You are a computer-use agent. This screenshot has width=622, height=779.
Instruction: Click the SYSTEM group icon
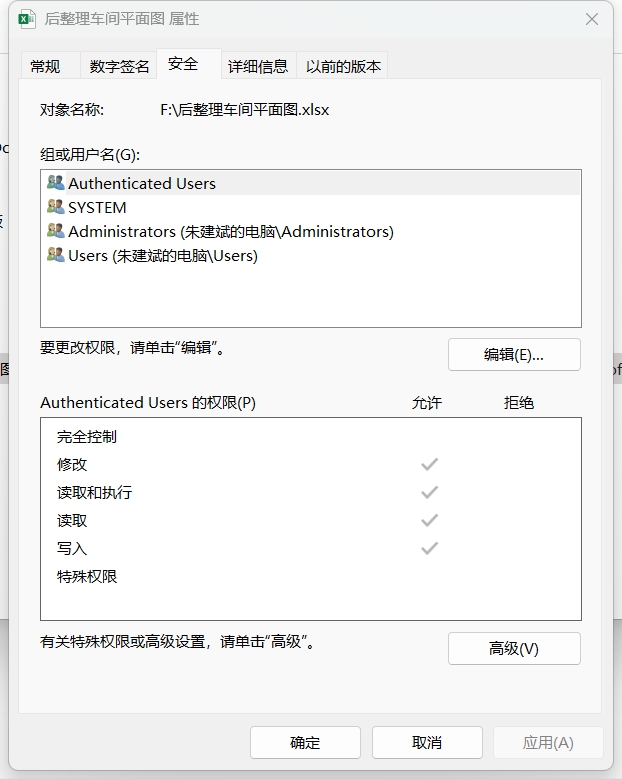pos(56,207)
